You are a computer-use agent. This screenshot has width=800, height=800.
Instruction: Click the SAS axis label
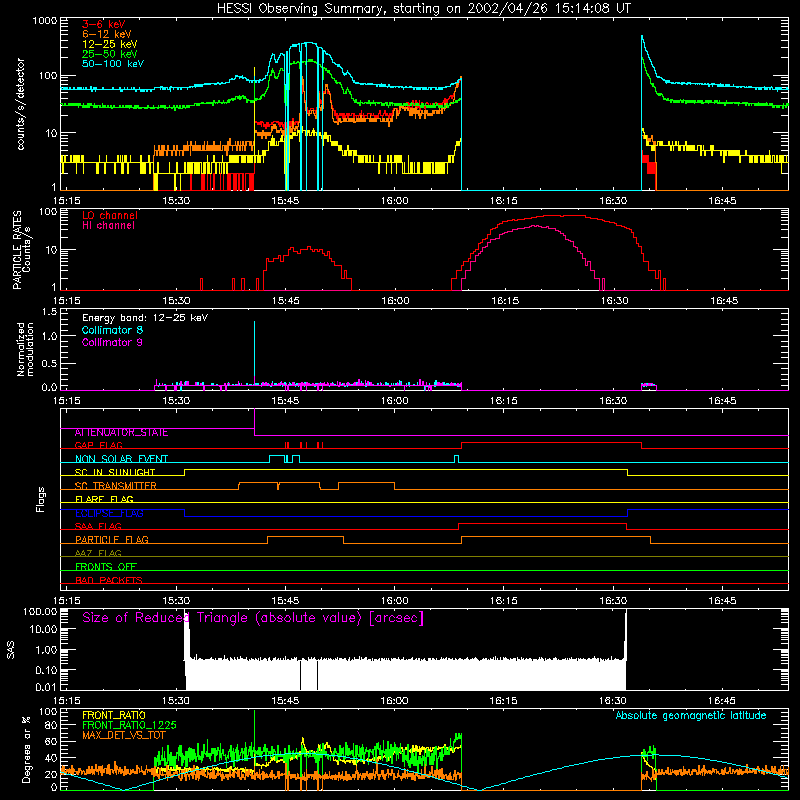coord(11,650)
